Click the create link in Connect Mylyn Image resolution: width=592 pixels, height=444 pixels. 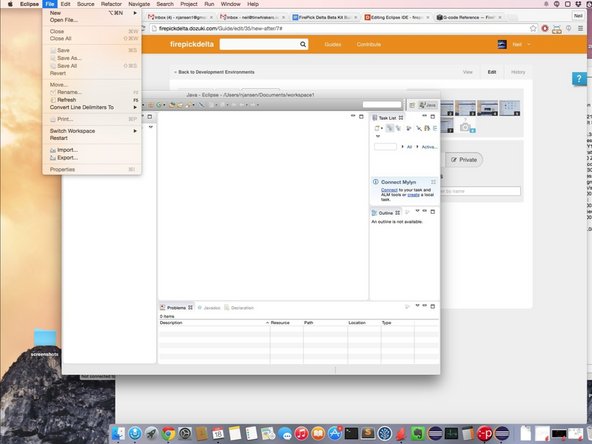point(413,195)
